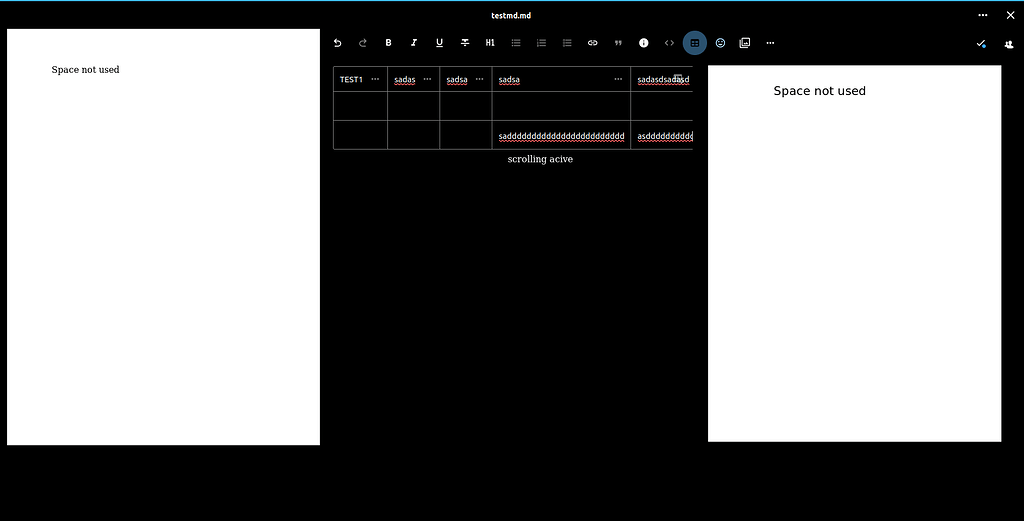Click the table icon in last header
The width and height of the screenshot is (1024, 521).
coord(678,78)
